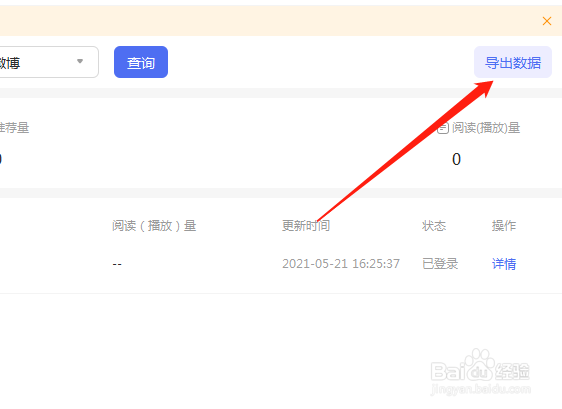Screen dimensions: 562x409
Task: Click the 查询 query button
Action: click(x=141, y=62)
